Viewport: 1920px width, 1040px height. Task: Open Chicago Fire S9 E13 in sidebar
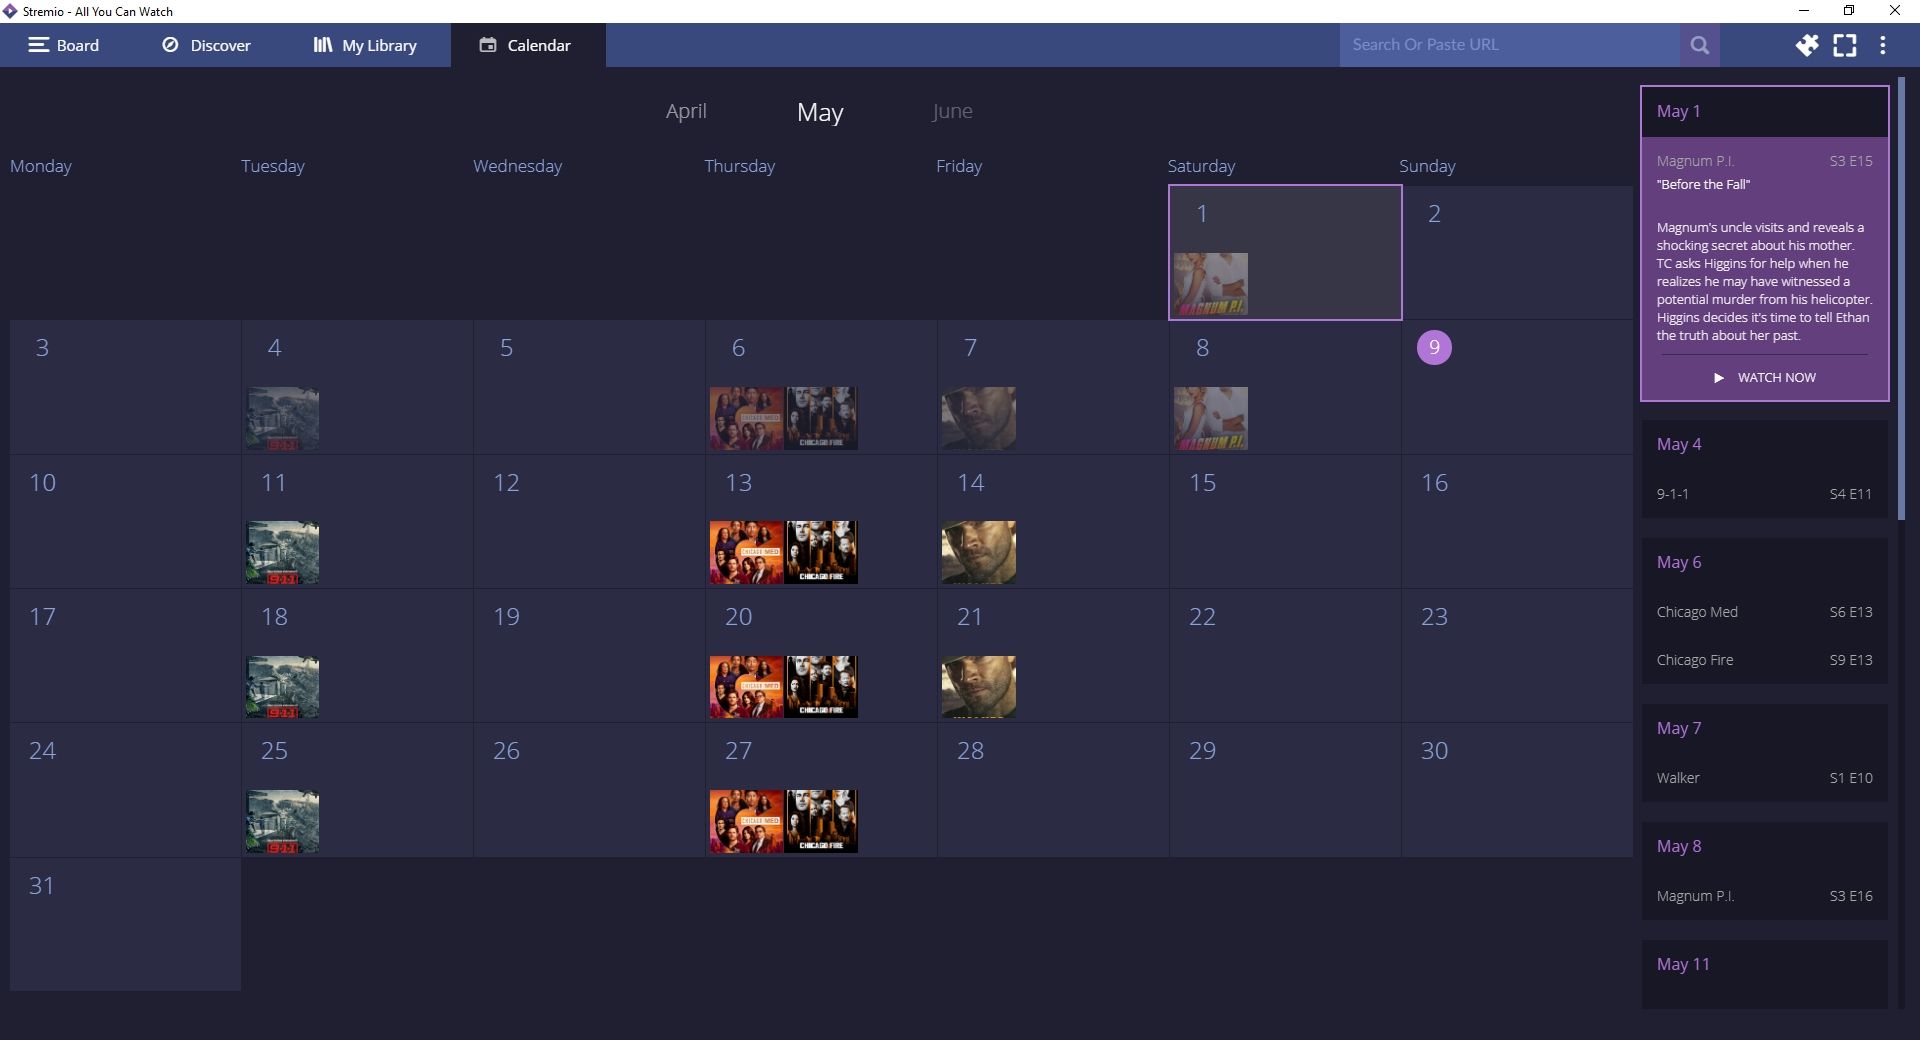(x=1764, y=660)
